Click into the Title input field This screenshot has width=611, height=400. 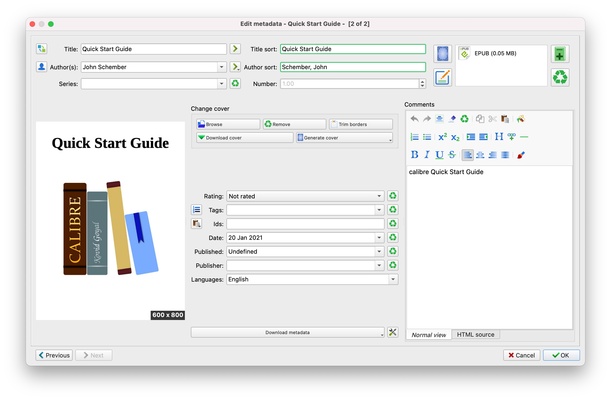click(x=154, y=49)
